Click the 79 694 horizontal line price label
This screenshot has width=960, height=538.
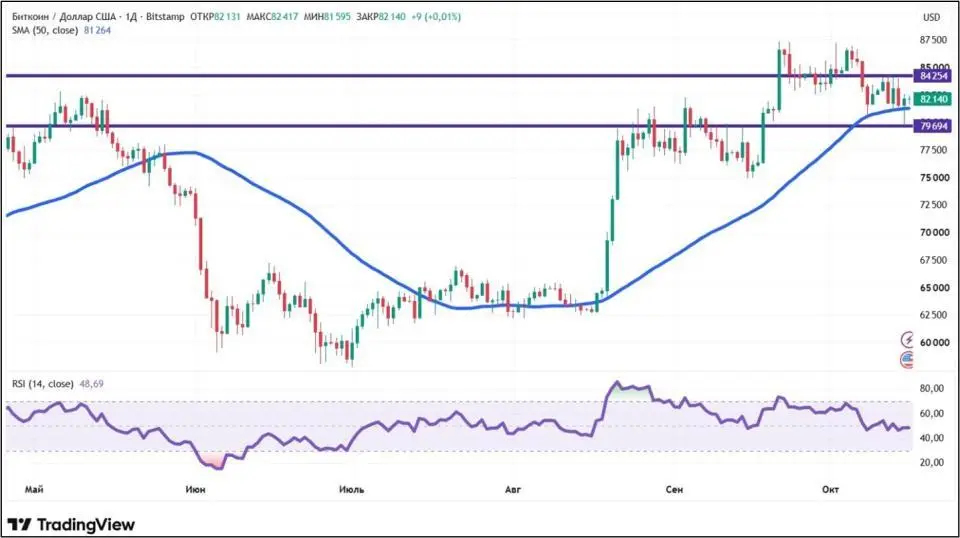(x=933, y=126)
